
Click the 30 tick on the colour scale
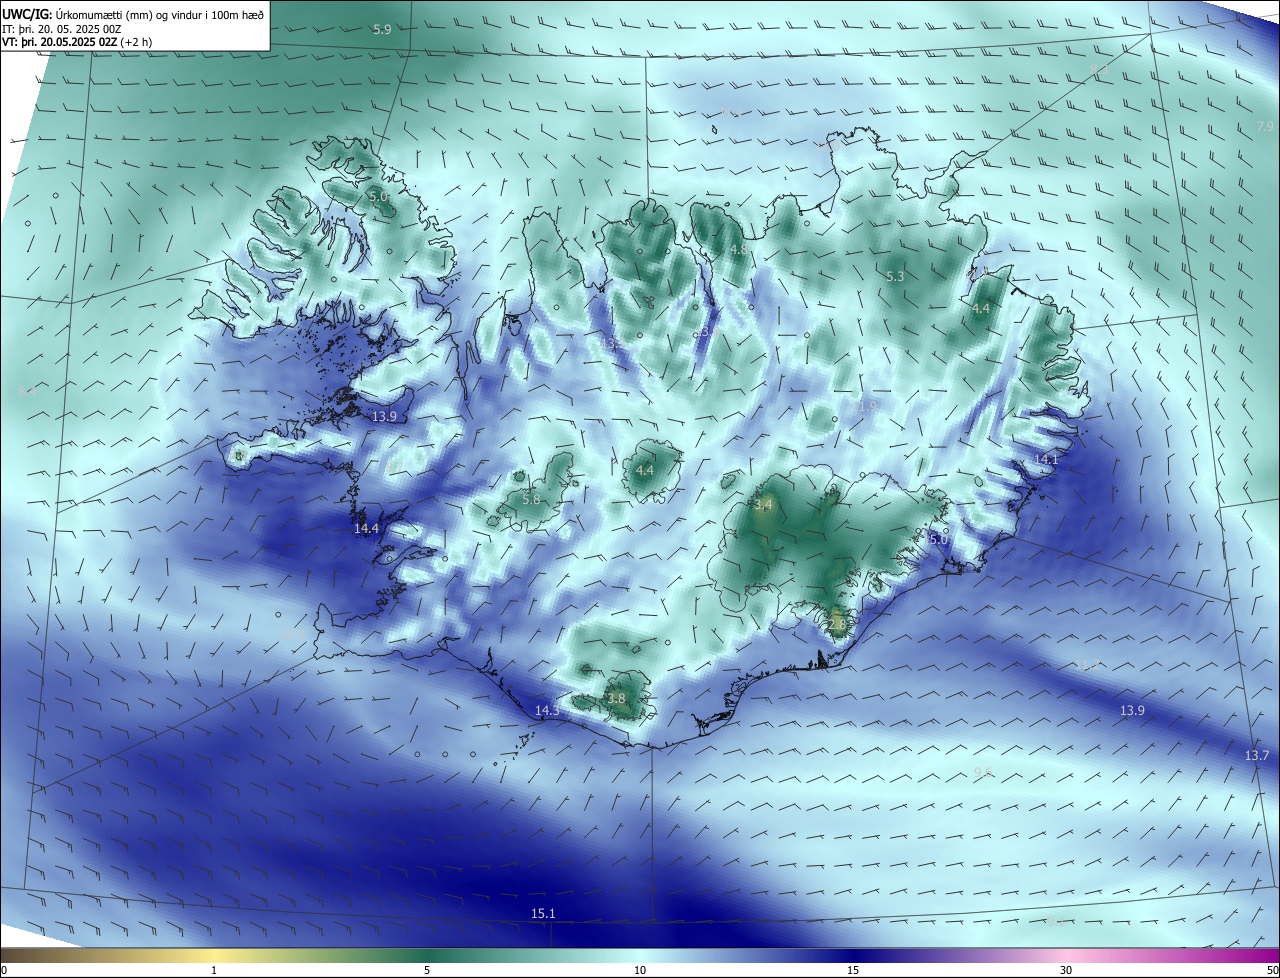tap(1066, 970)
